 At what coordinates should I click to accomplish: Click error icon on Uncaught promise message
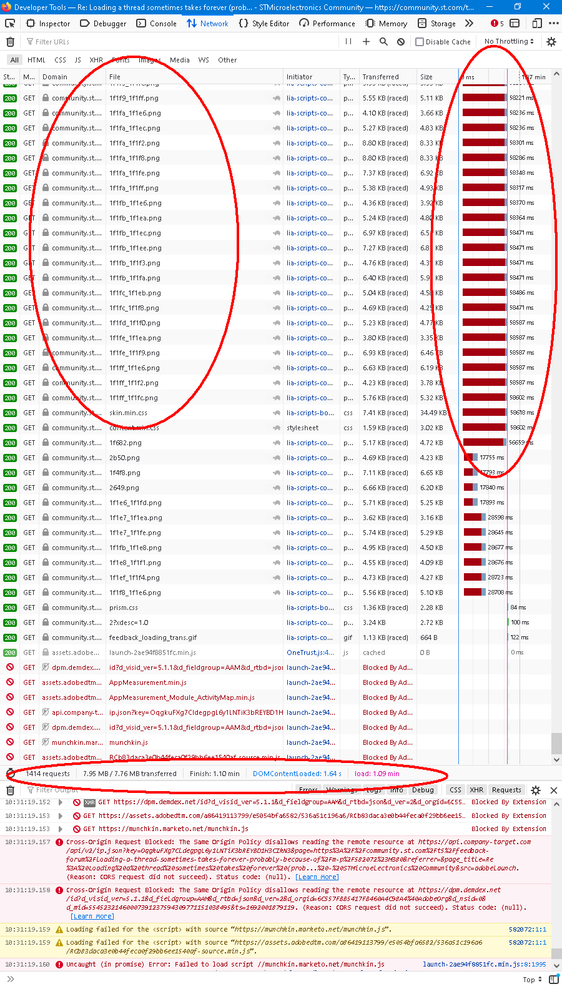coord(59,965)
